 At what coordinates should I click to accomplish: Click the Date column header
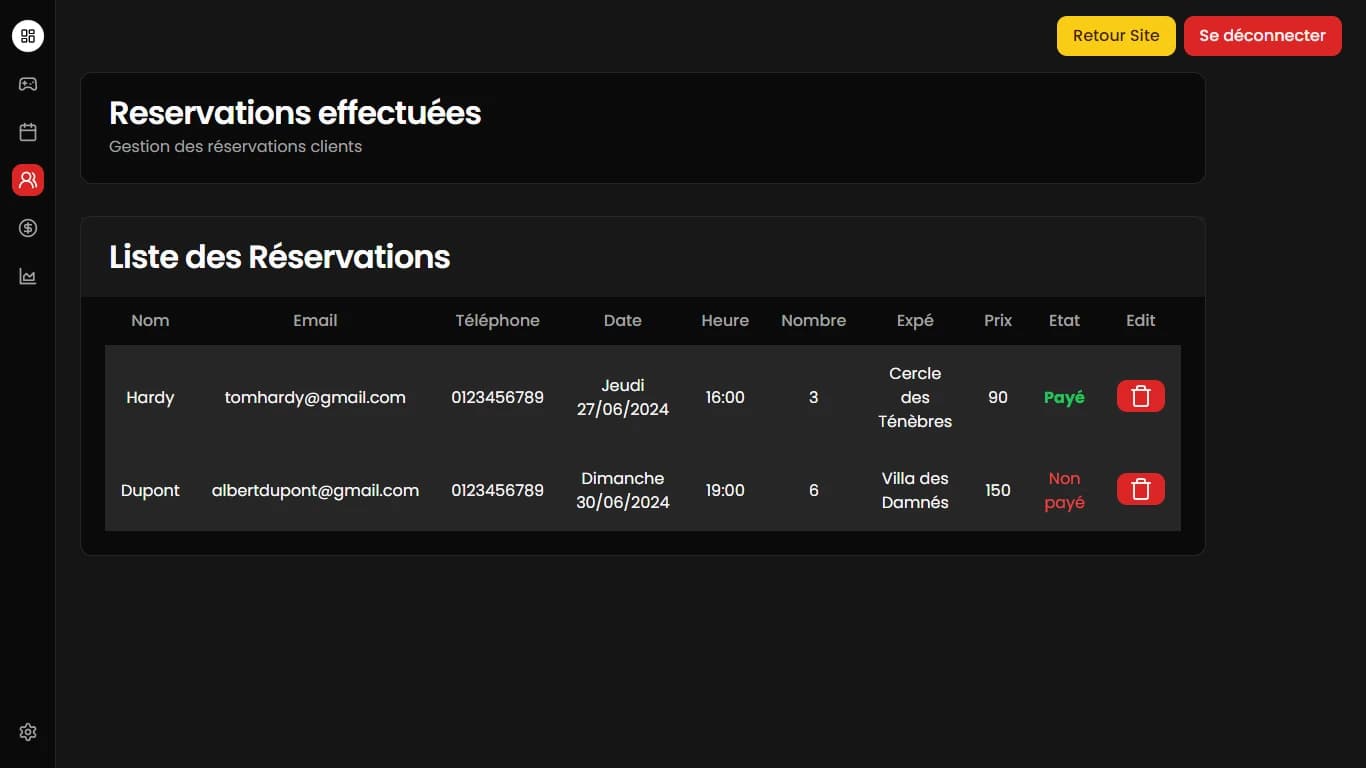point(623,321)
